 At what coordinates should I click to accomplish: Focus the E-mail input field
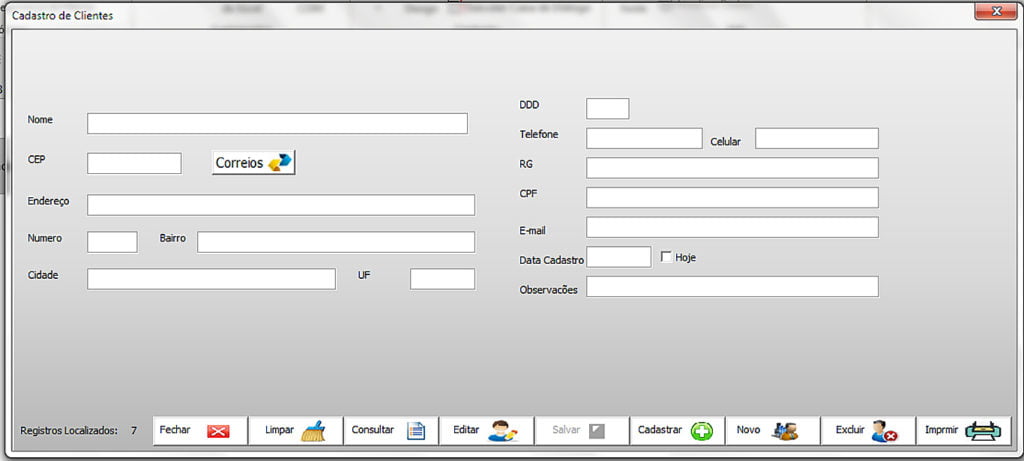click(732, 227)
